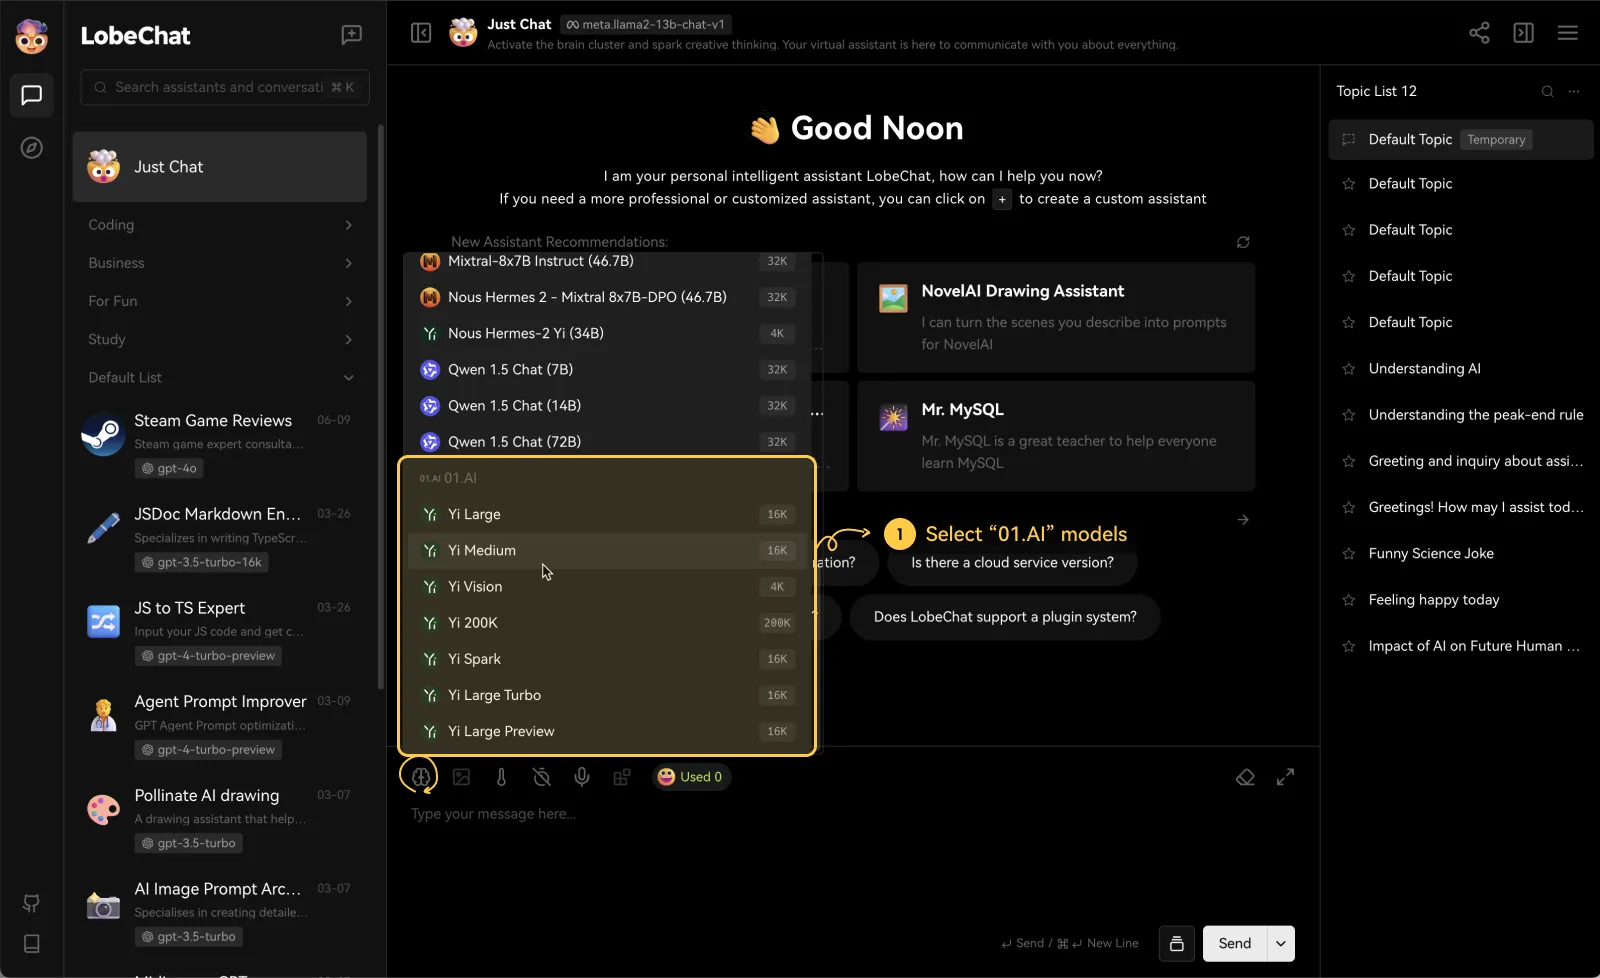Image resolution: width=1600 pixels, height=978 pixels.
Task: Collapse the Default List section
Action: pos(348,378)
